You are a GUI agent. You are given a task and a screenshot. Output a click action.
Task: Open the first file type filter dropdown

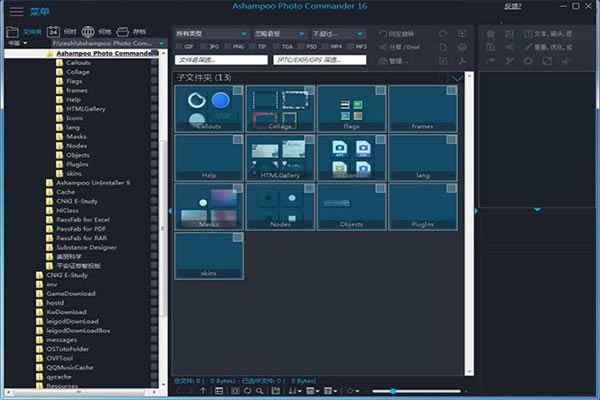pyautogui.click(x=212, y=34)
